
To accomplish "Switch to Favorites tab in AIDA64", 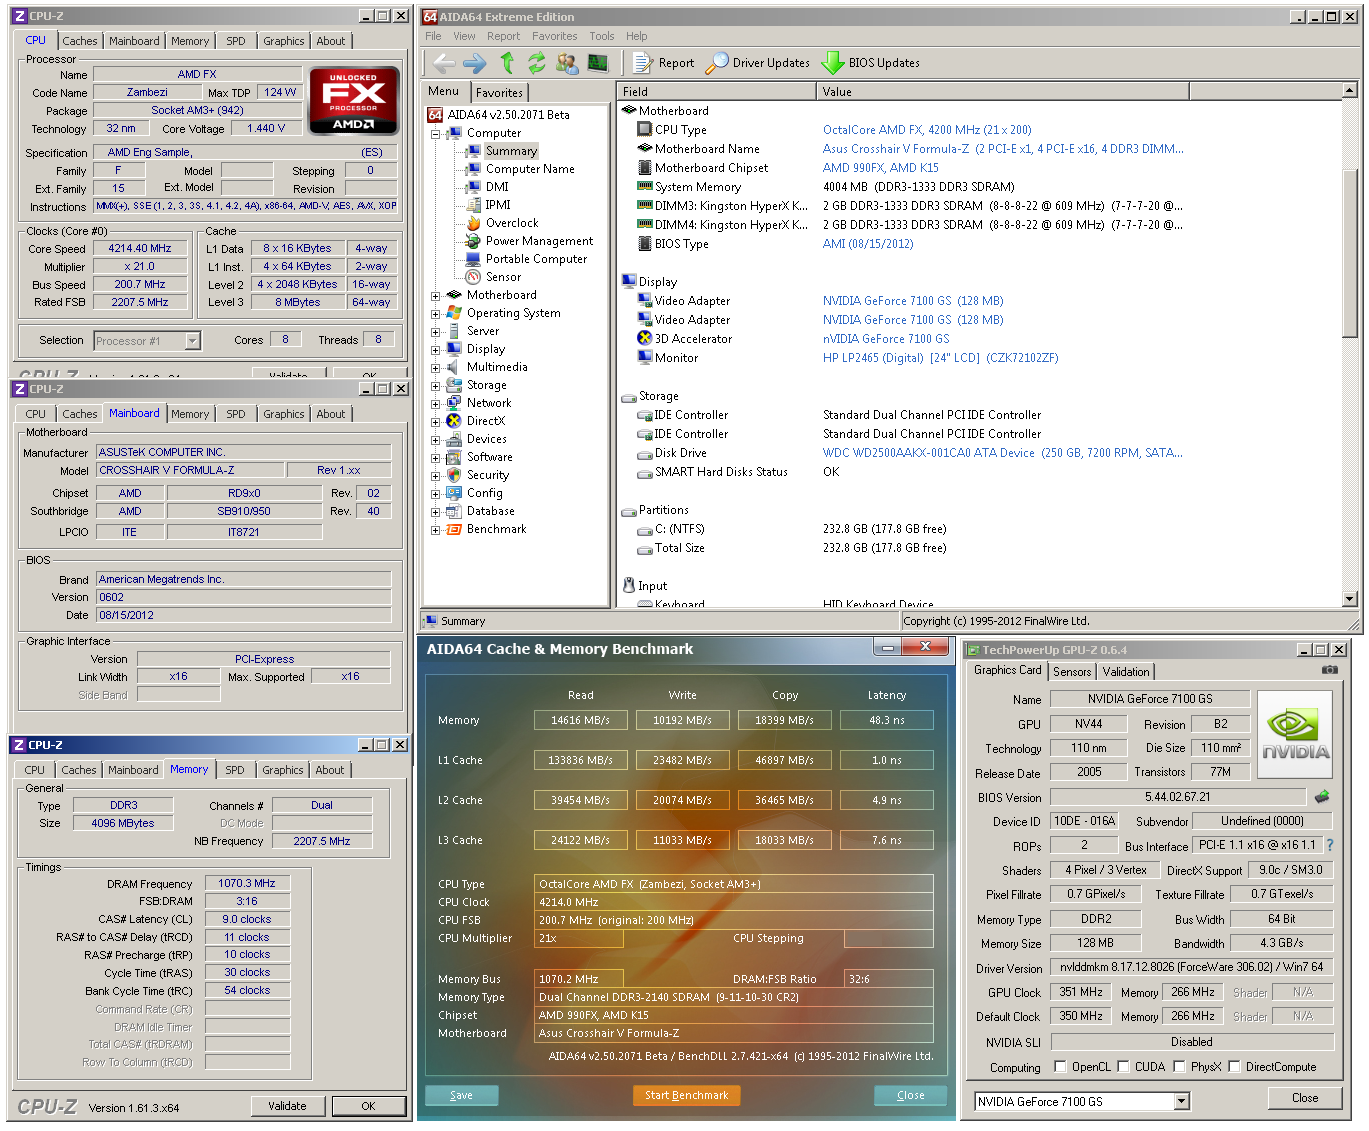I will point(499,93).
